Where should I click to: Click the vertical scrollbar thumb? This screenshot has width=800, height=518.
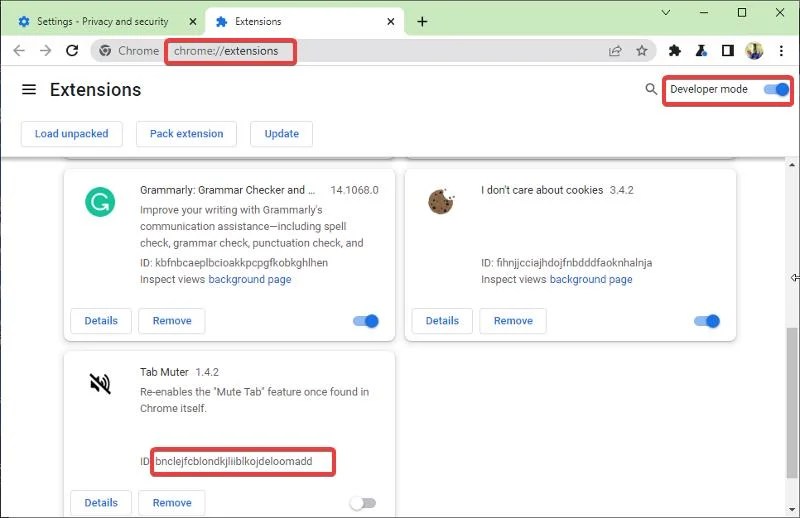click(791, 403)
